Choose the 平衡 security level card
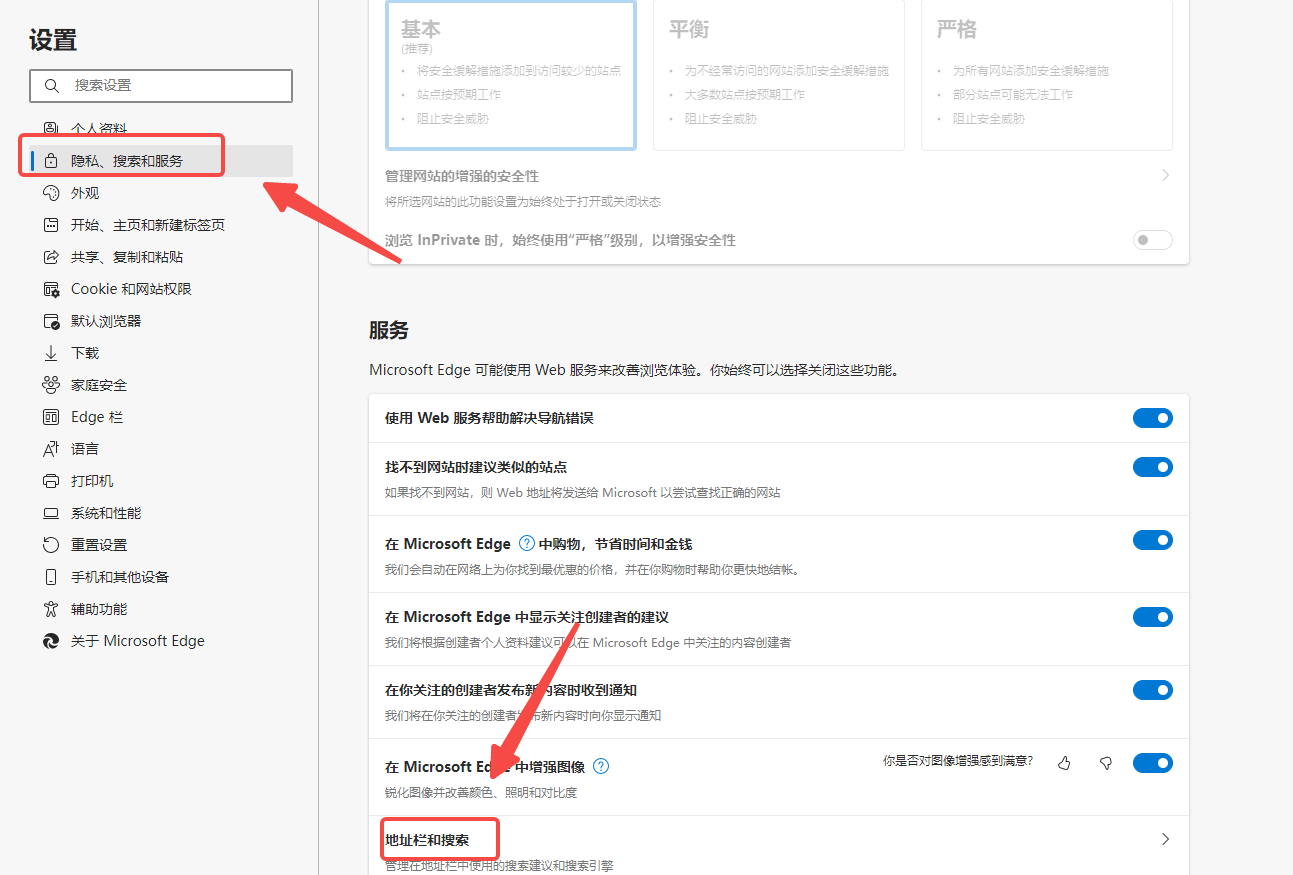1293x875 pixels. click(x=779, y=75)
